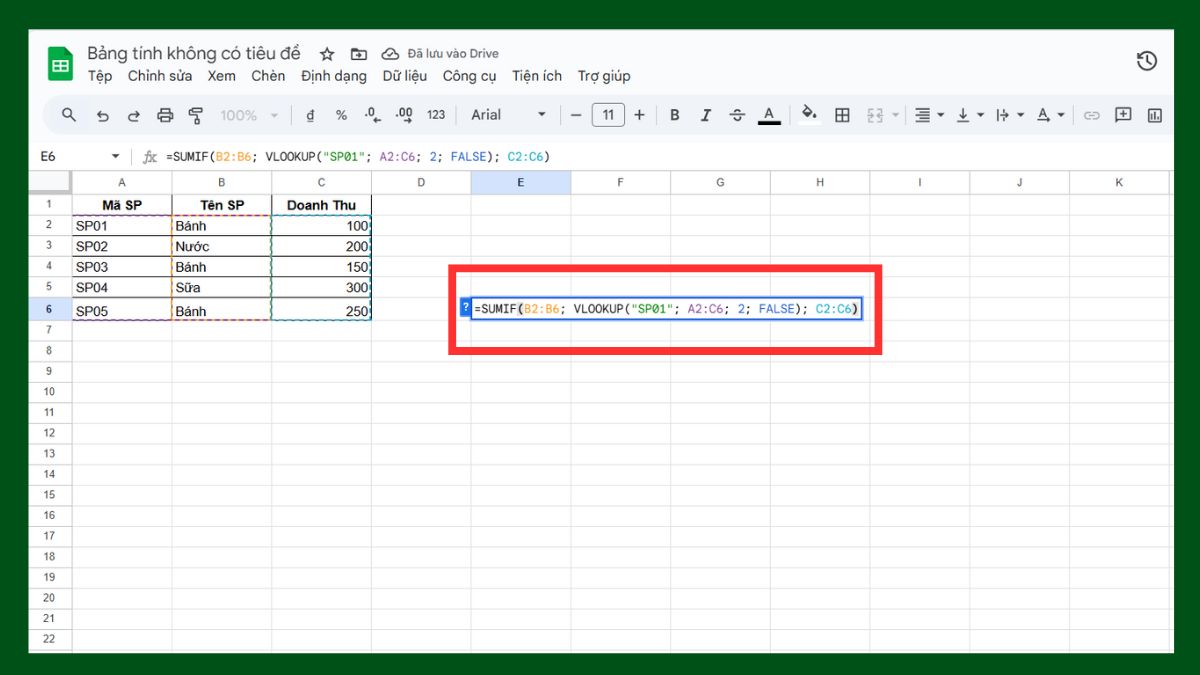This screenshot has width=1200, height=675.
Task: Pick a cell fill color
Action: click(810, 115)
